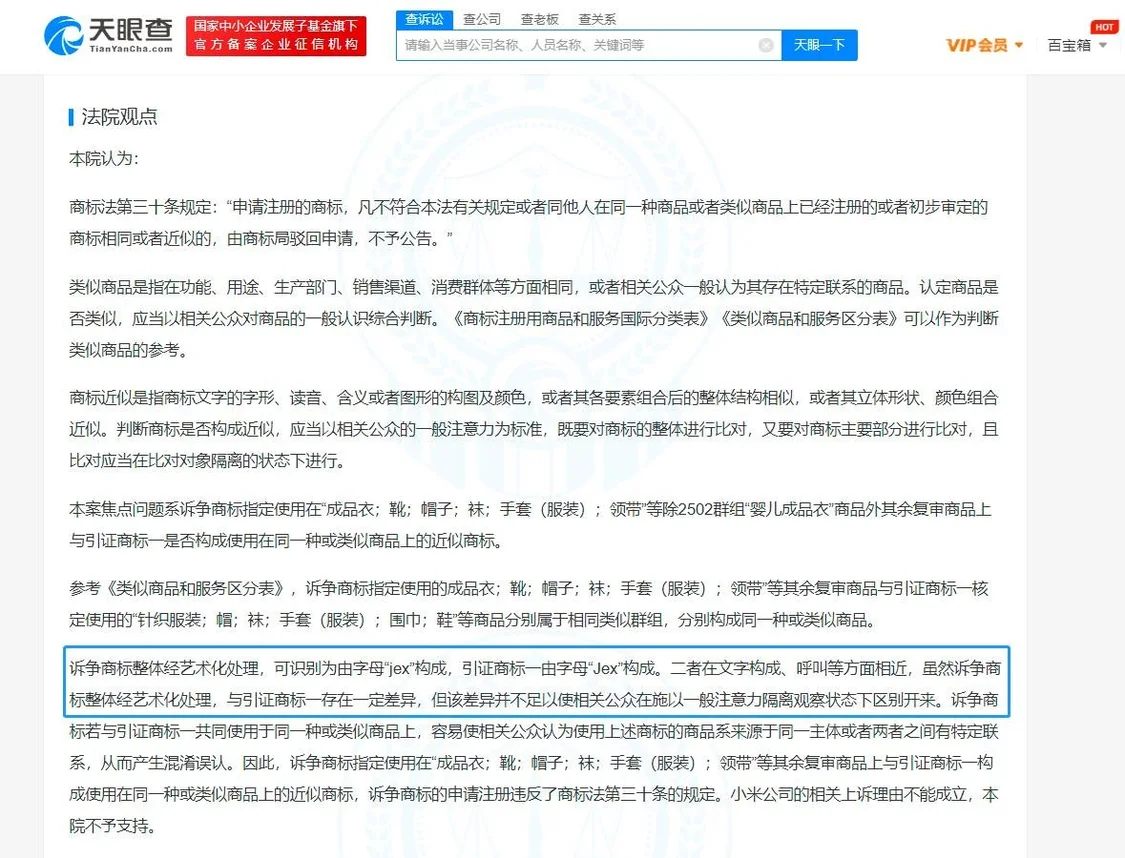This screenshot has width=1125, height=858.
Task: Click the HOT badge above 百宝箱
Action: pos(1104,27)
